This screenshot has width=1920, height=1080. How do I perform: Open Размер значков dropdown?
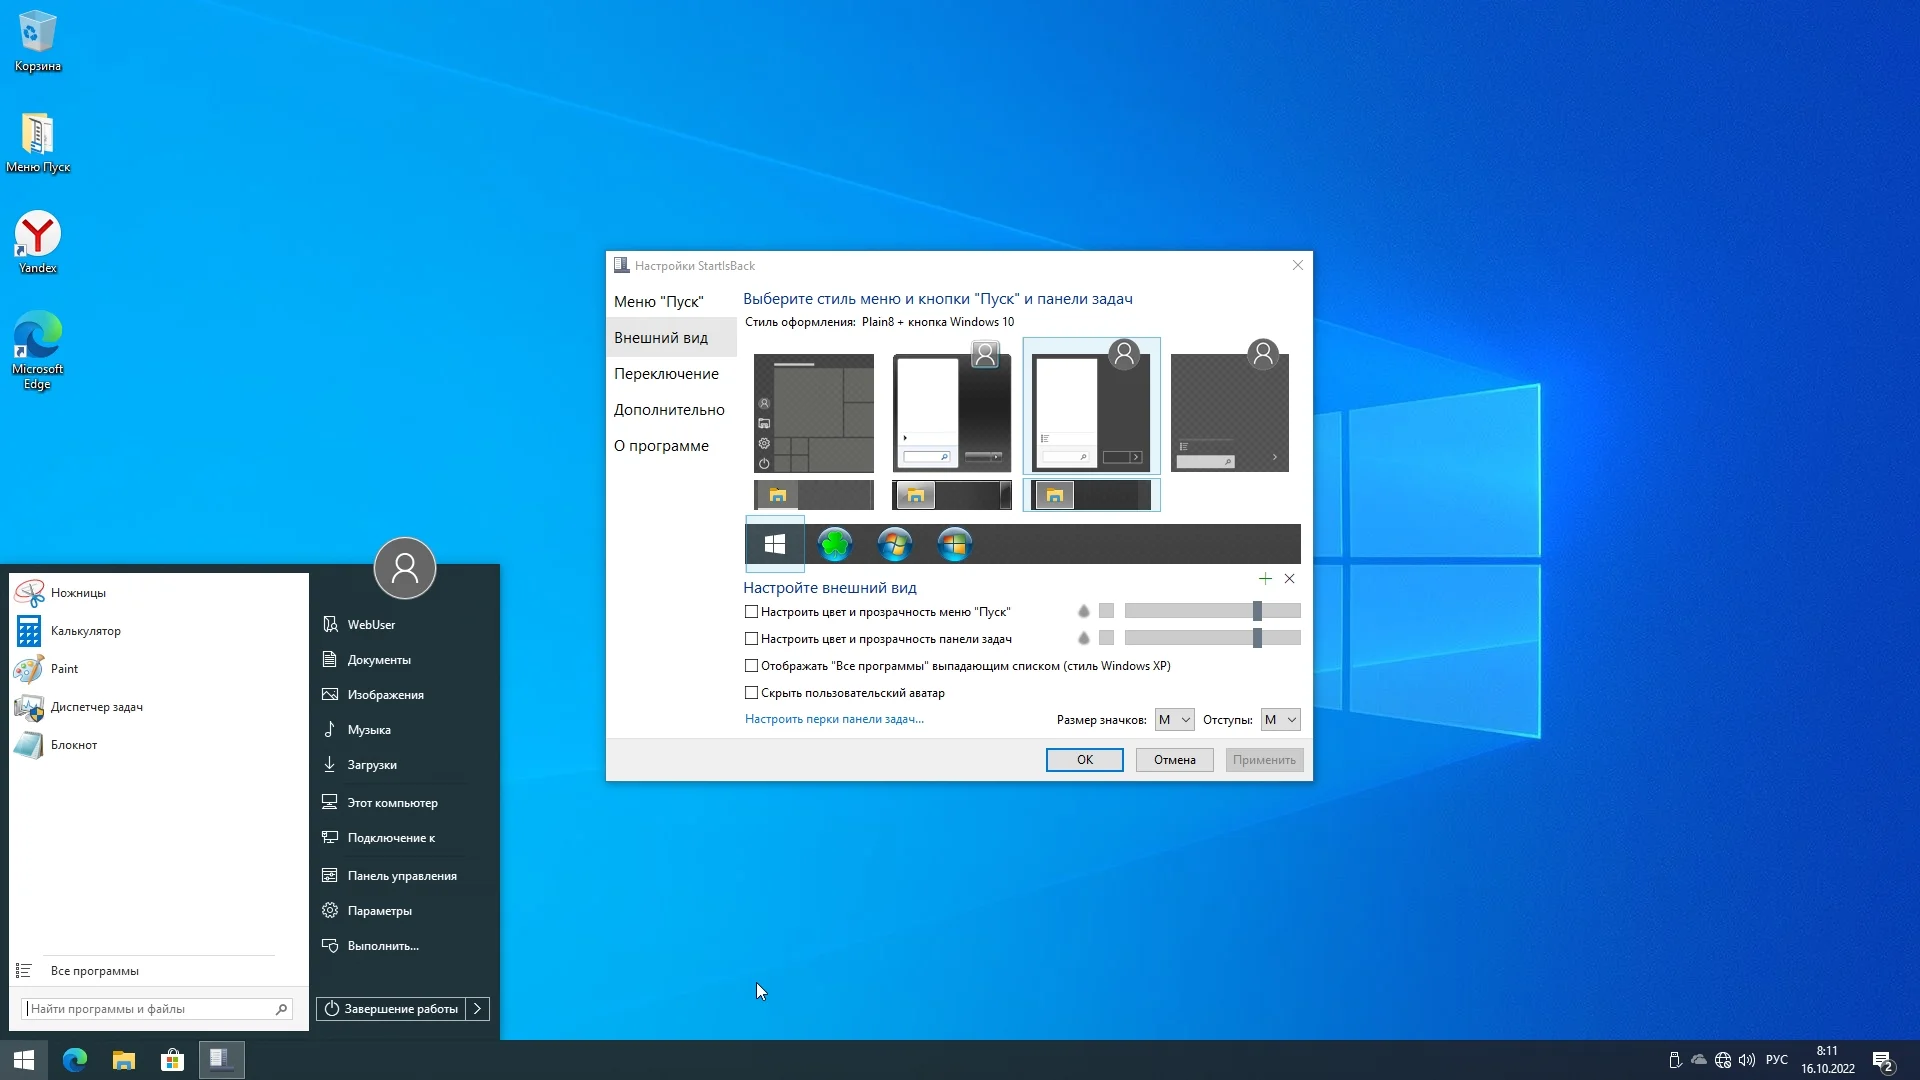[x=1174, y=720]
